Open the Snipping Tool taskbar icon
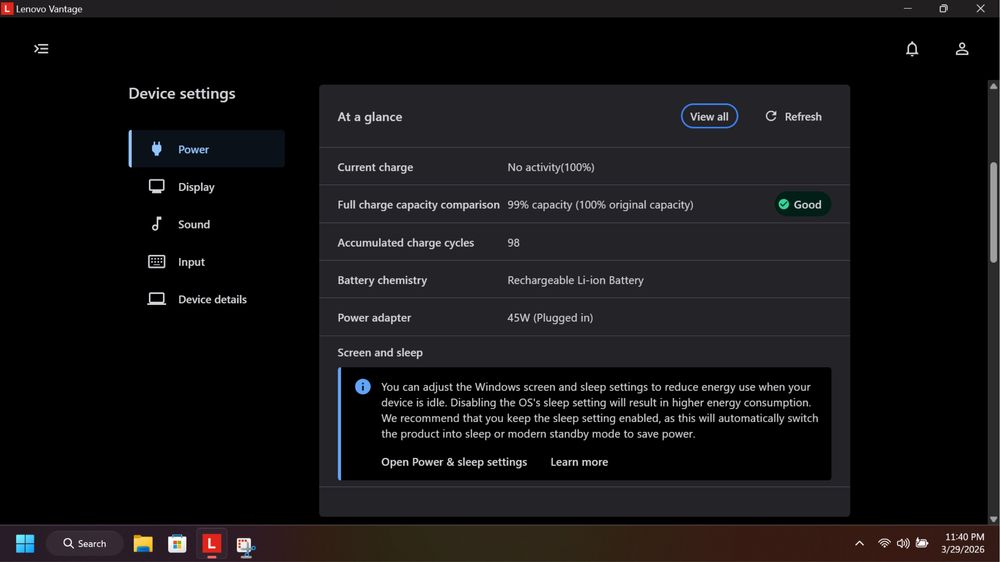Viewport: 1000px width, 562px height. click(x=246, y=545)
